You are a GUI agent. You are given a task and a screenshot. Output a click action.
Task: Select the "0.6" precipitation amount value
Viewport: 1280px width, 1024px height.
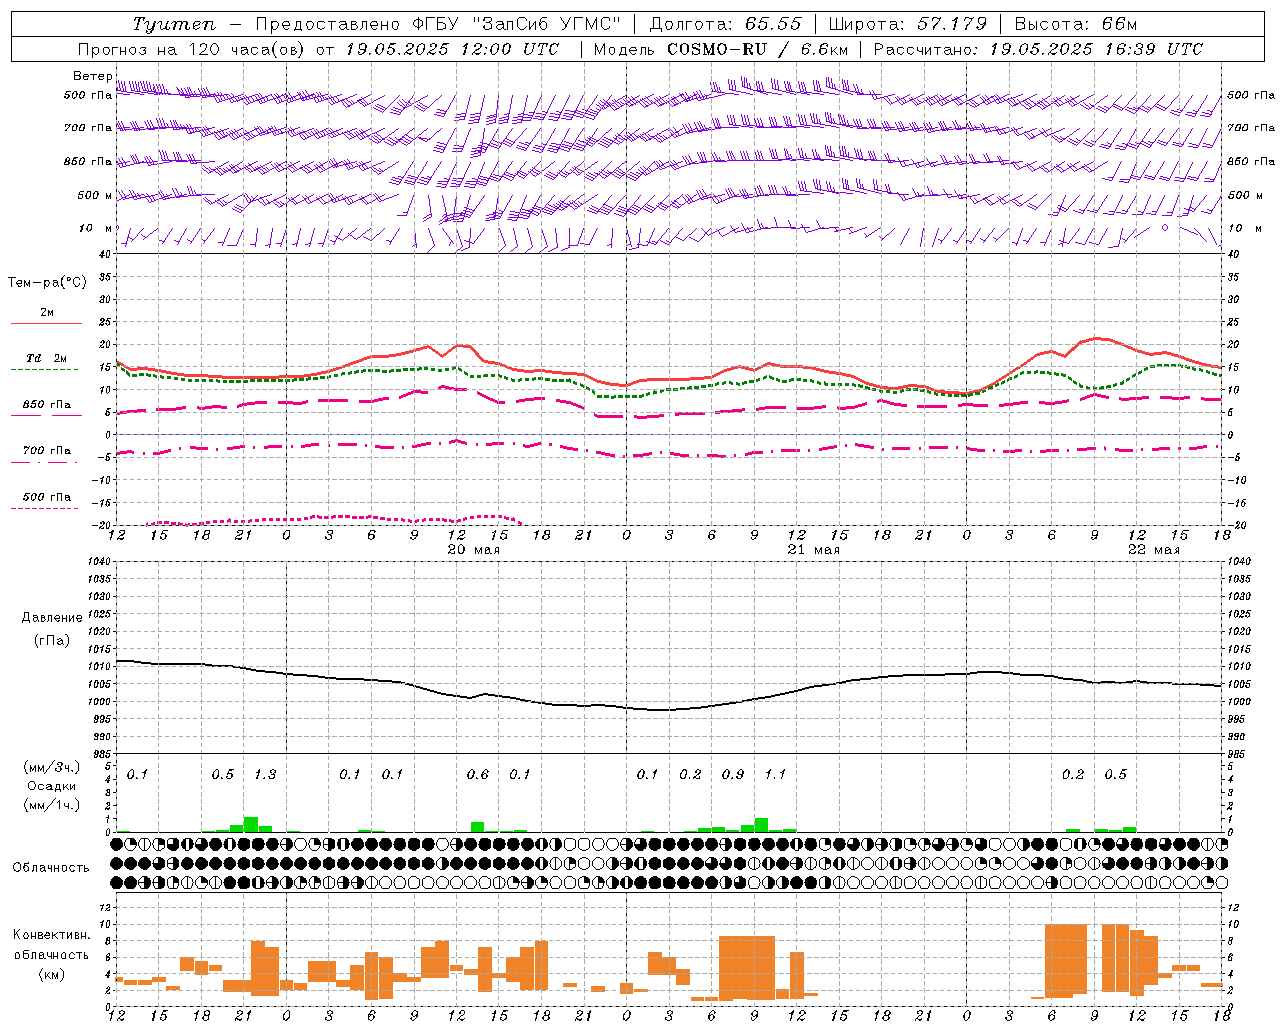pyautogui.click(x=478, y=774)
